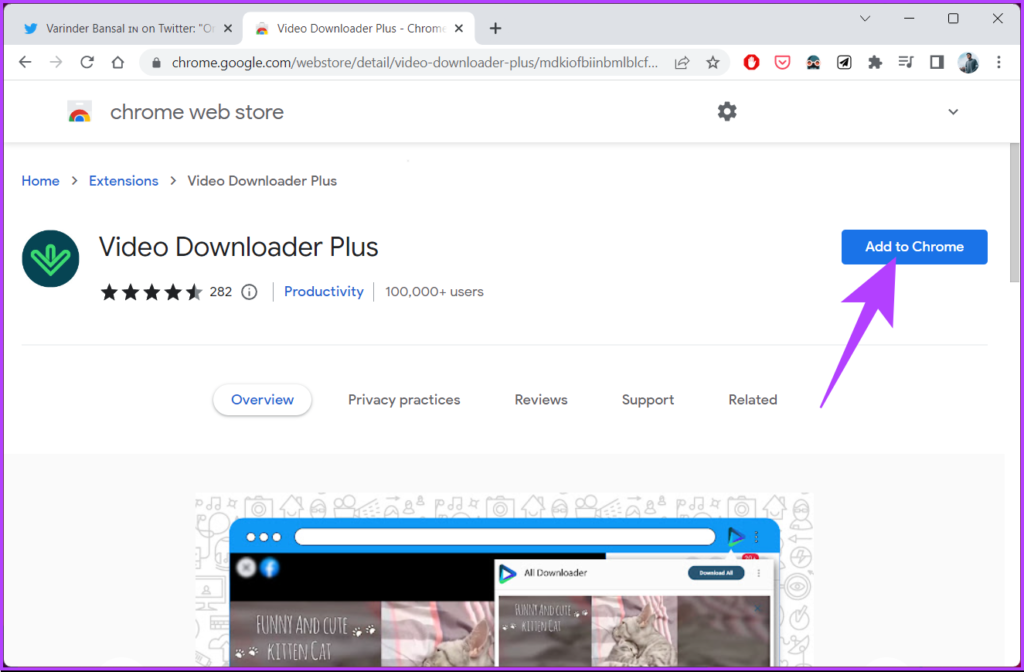1024x672 pixels.
Task: Open the Extensions puzzle menu
Action: (x=875, y=63)
